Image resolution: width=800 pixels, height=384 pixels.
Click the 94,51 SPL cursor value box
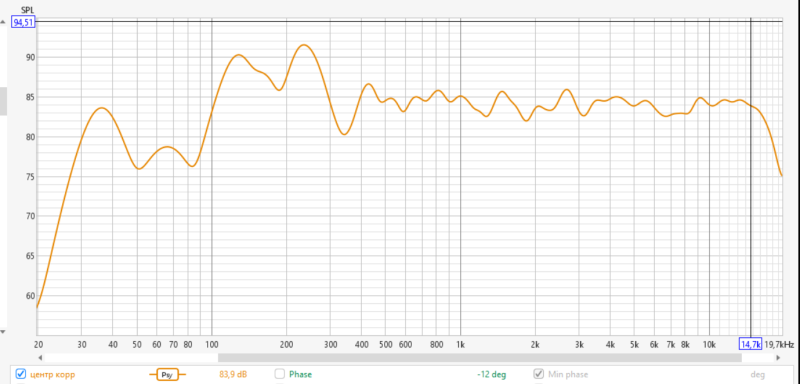[23, 22]
